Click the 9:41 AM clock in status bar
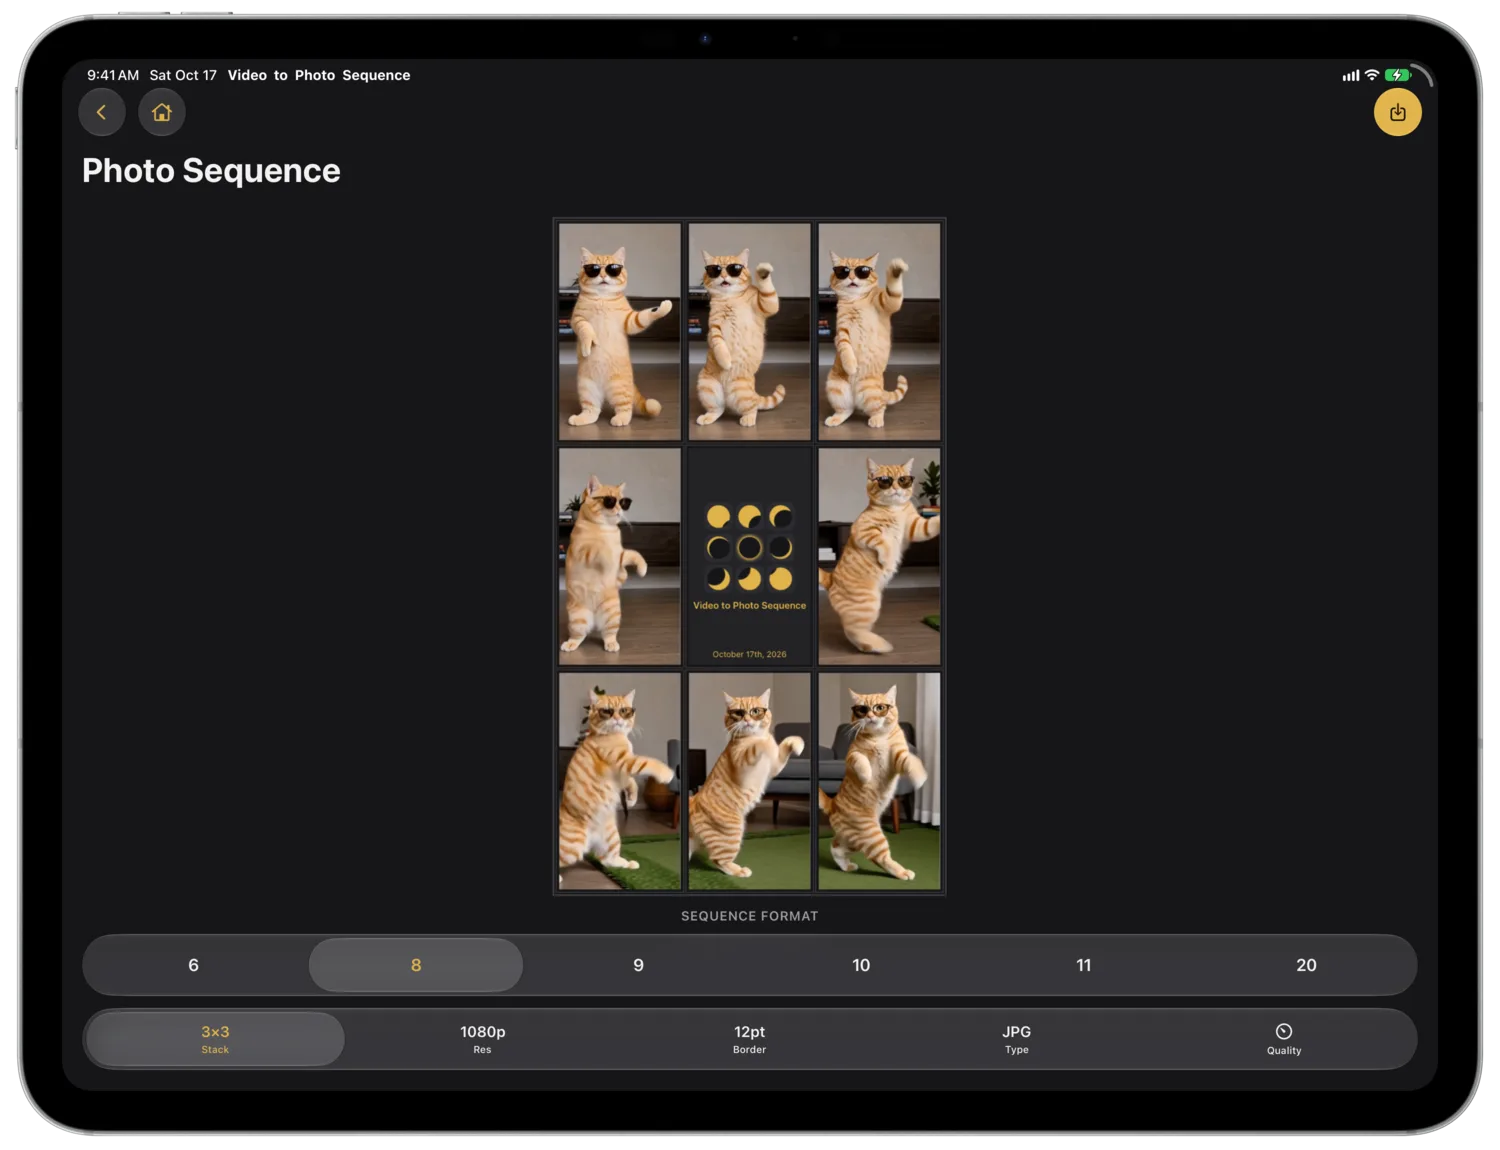The height and width of the screenshot is (1150, 1500). click(113, 75)
